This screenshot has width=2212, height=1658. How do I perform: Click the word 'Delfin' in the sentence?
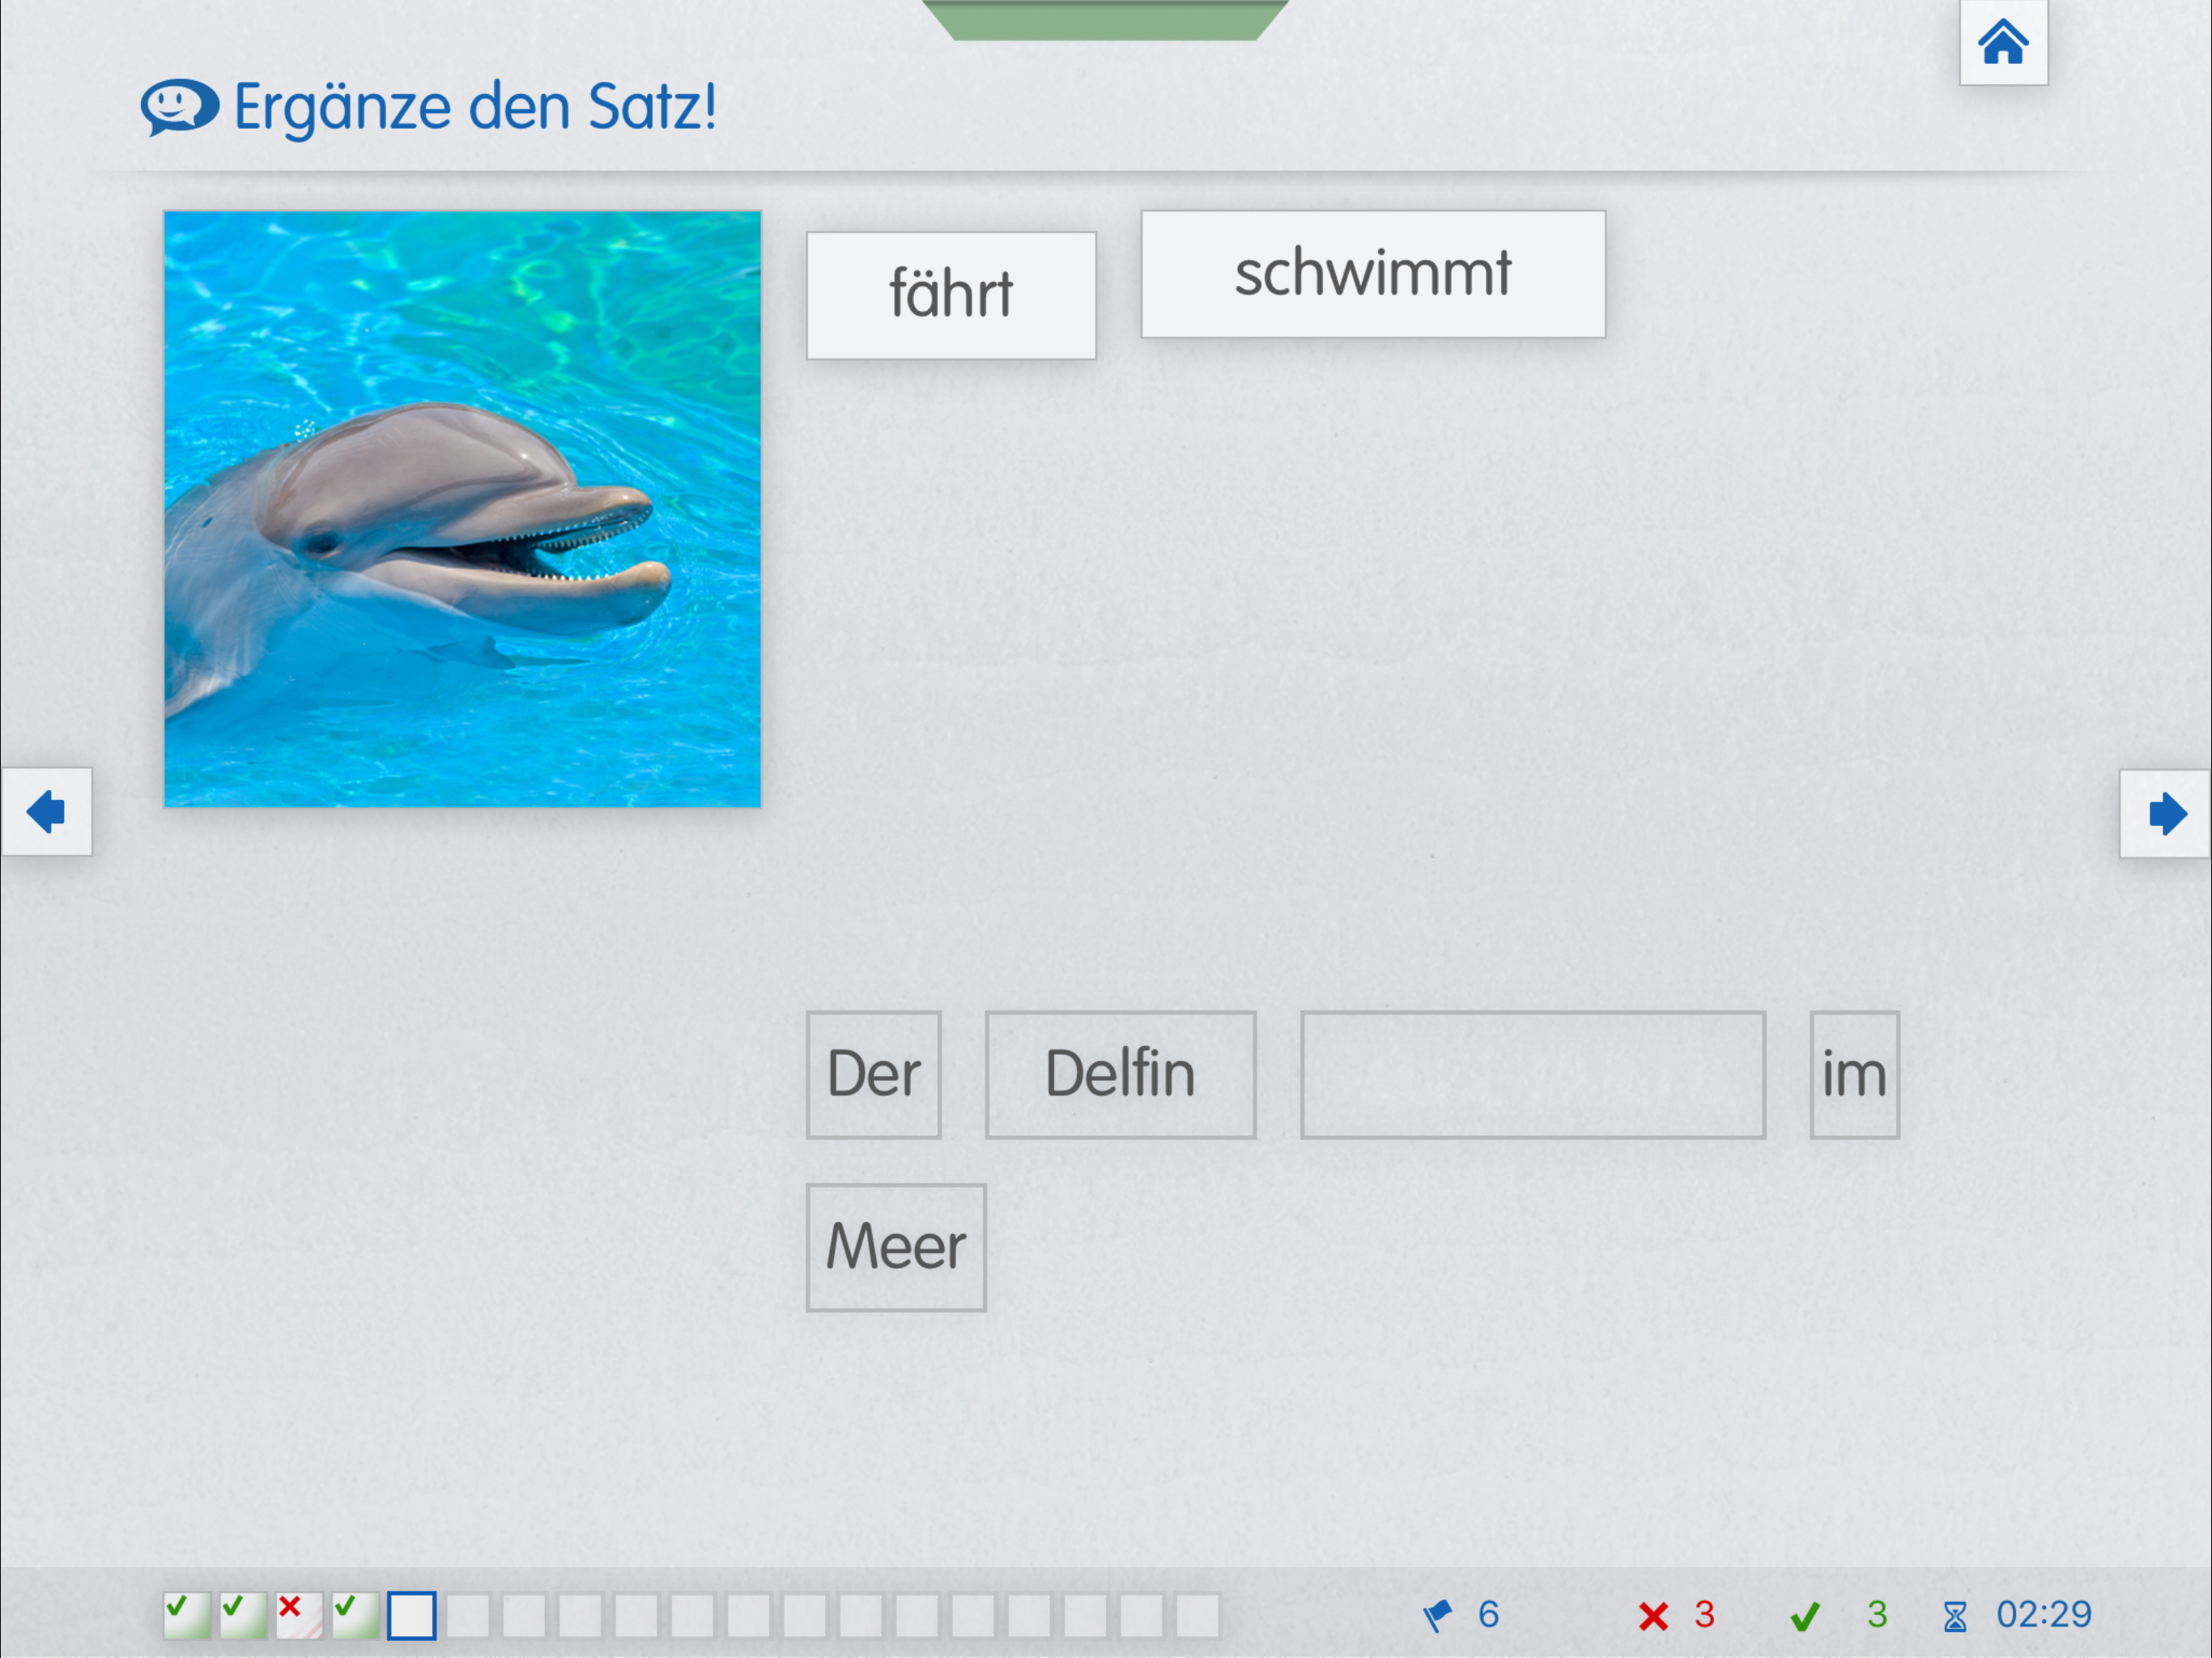pos(1119,1074)
